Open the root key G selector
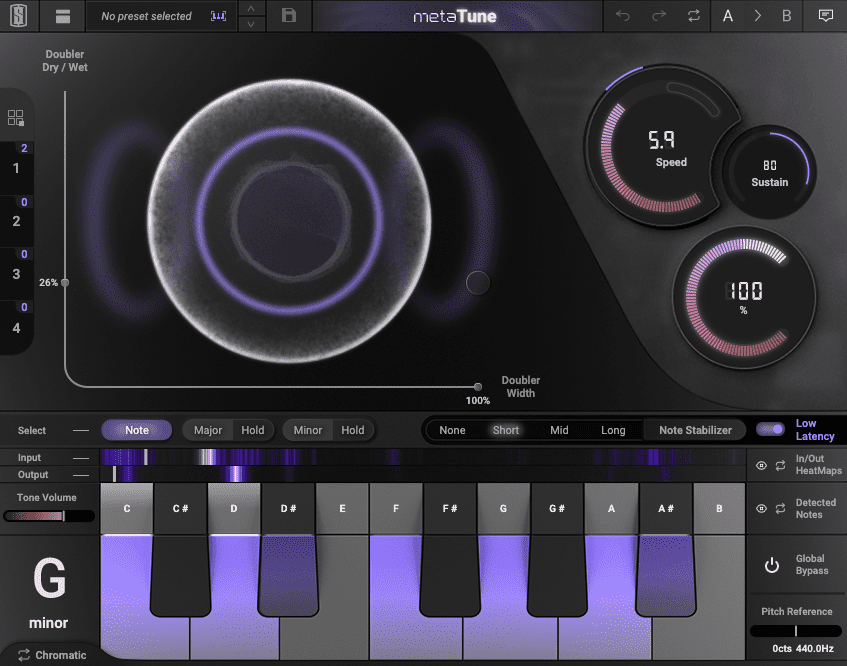The height and width of the screenshot is (666, 847). tap(49, 578)
